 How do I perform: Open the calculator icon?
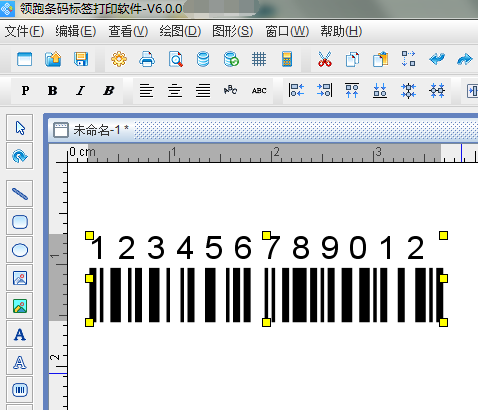(x=287, y=60)
